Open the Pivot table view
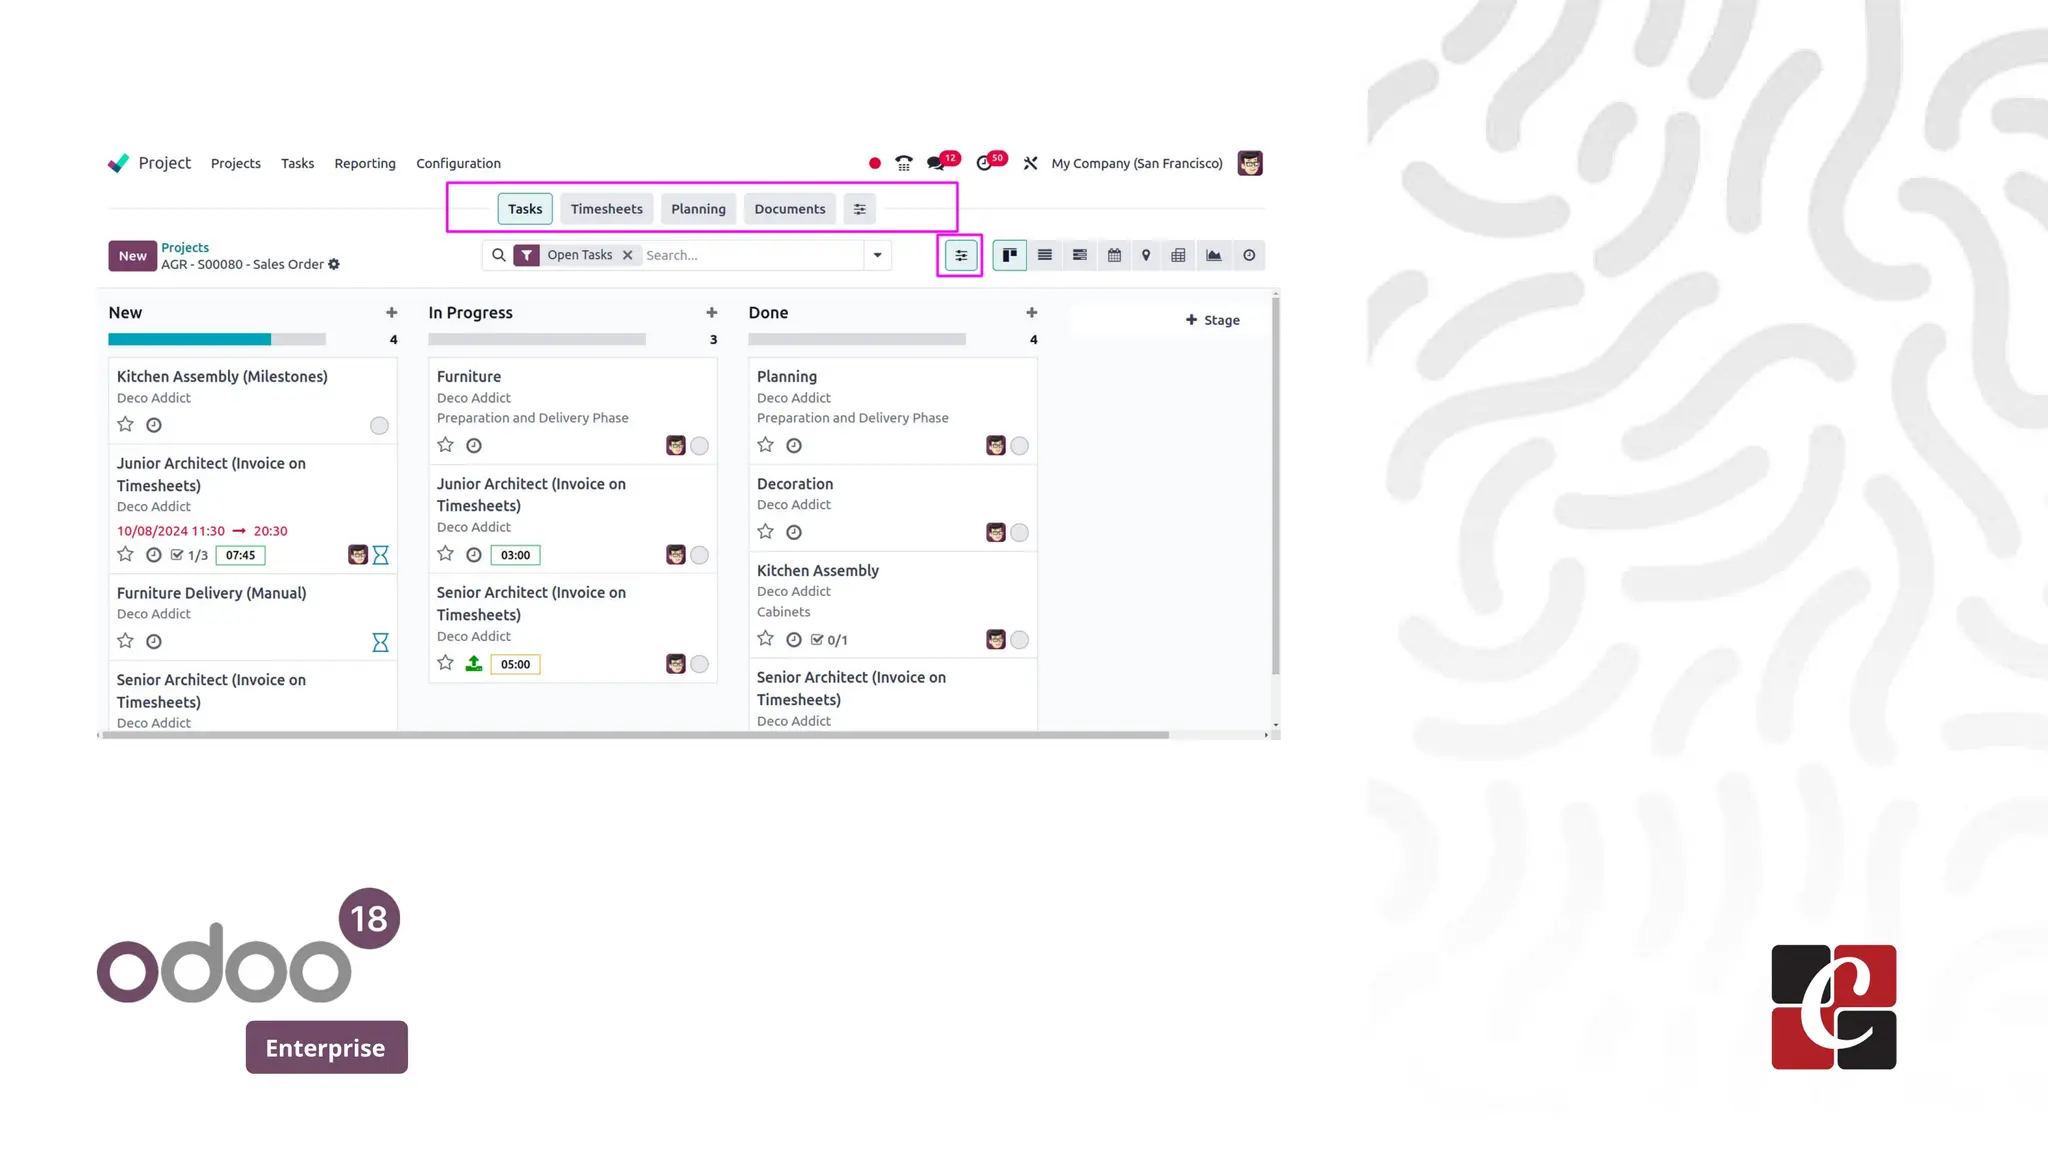Image resolution: width=2048 pixels, height=1152 pixels. pyautogui.click(x=1178, y=255)
